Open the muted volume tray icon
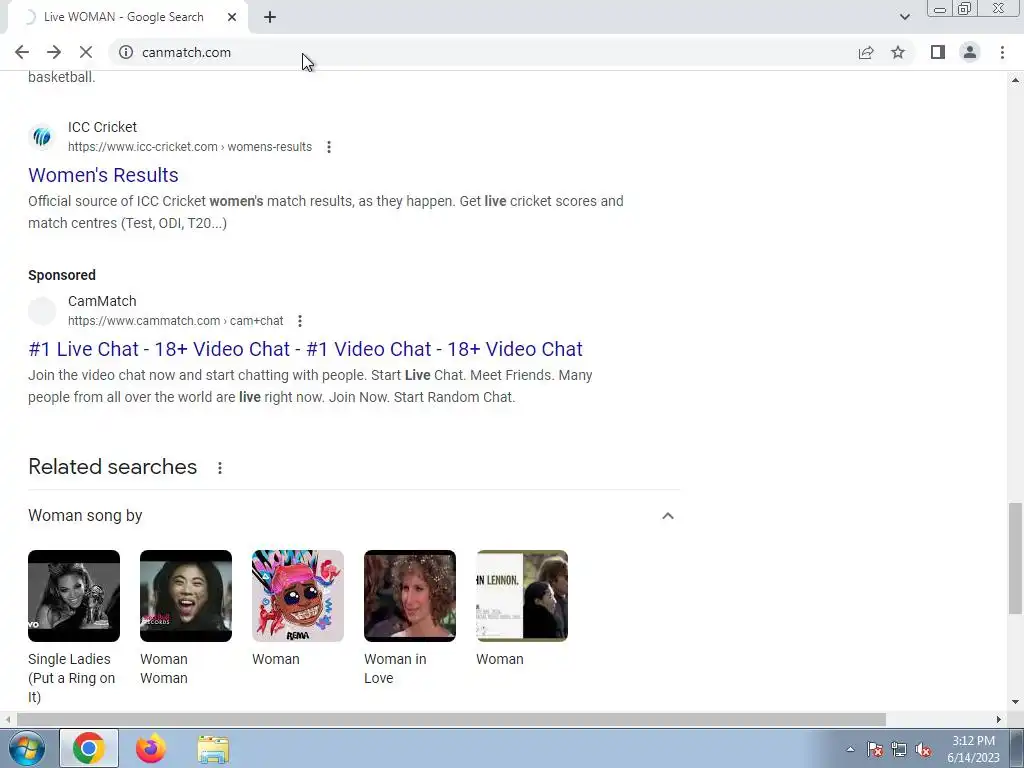 pyautogui.click(x=923, y=750)
